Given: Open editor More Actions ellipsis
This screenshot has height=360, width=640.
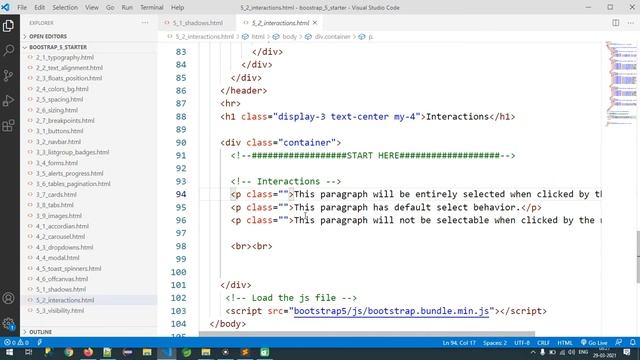Looking at the screenshot, I should tap(631, 23).
